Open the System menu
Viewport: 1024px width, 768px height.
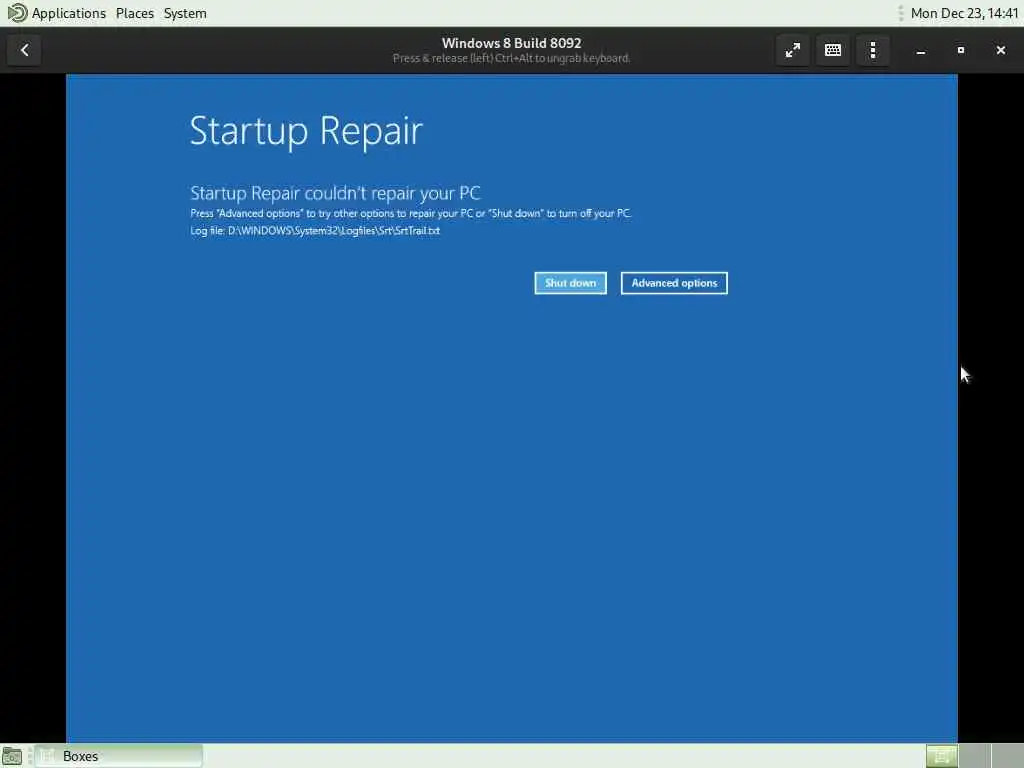[185, 13]
